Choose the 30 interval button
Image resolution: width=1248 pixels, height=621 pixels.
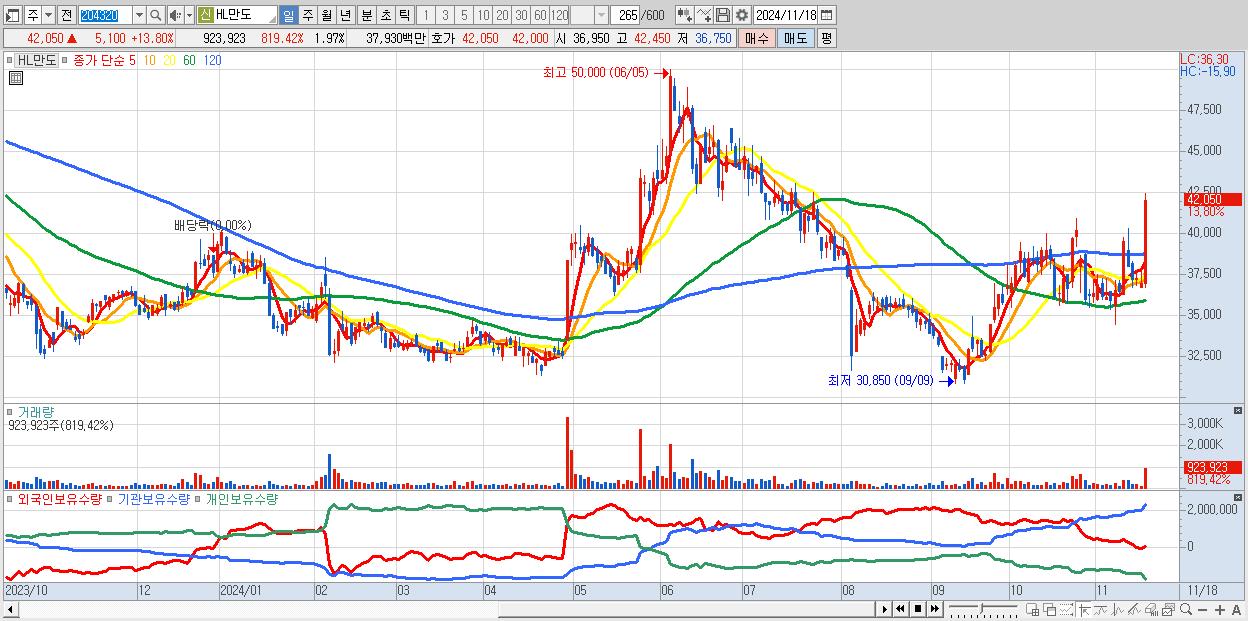click(x=521, y=15)
